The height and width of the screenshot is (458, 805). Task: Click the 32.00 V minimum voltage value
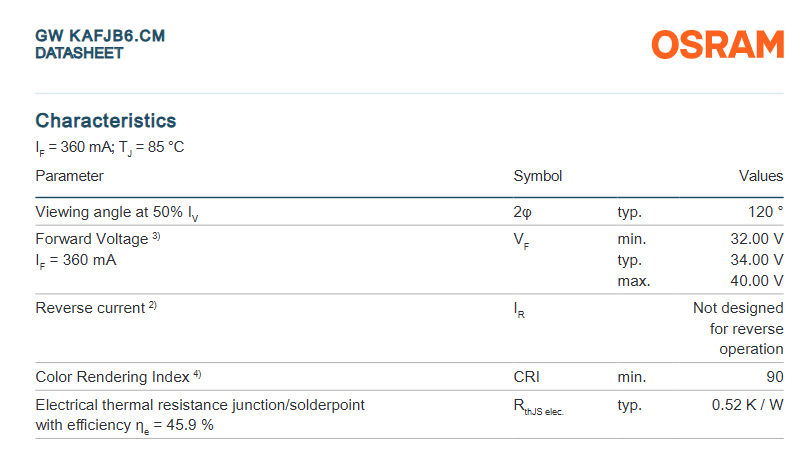click(x=757, y=239)
